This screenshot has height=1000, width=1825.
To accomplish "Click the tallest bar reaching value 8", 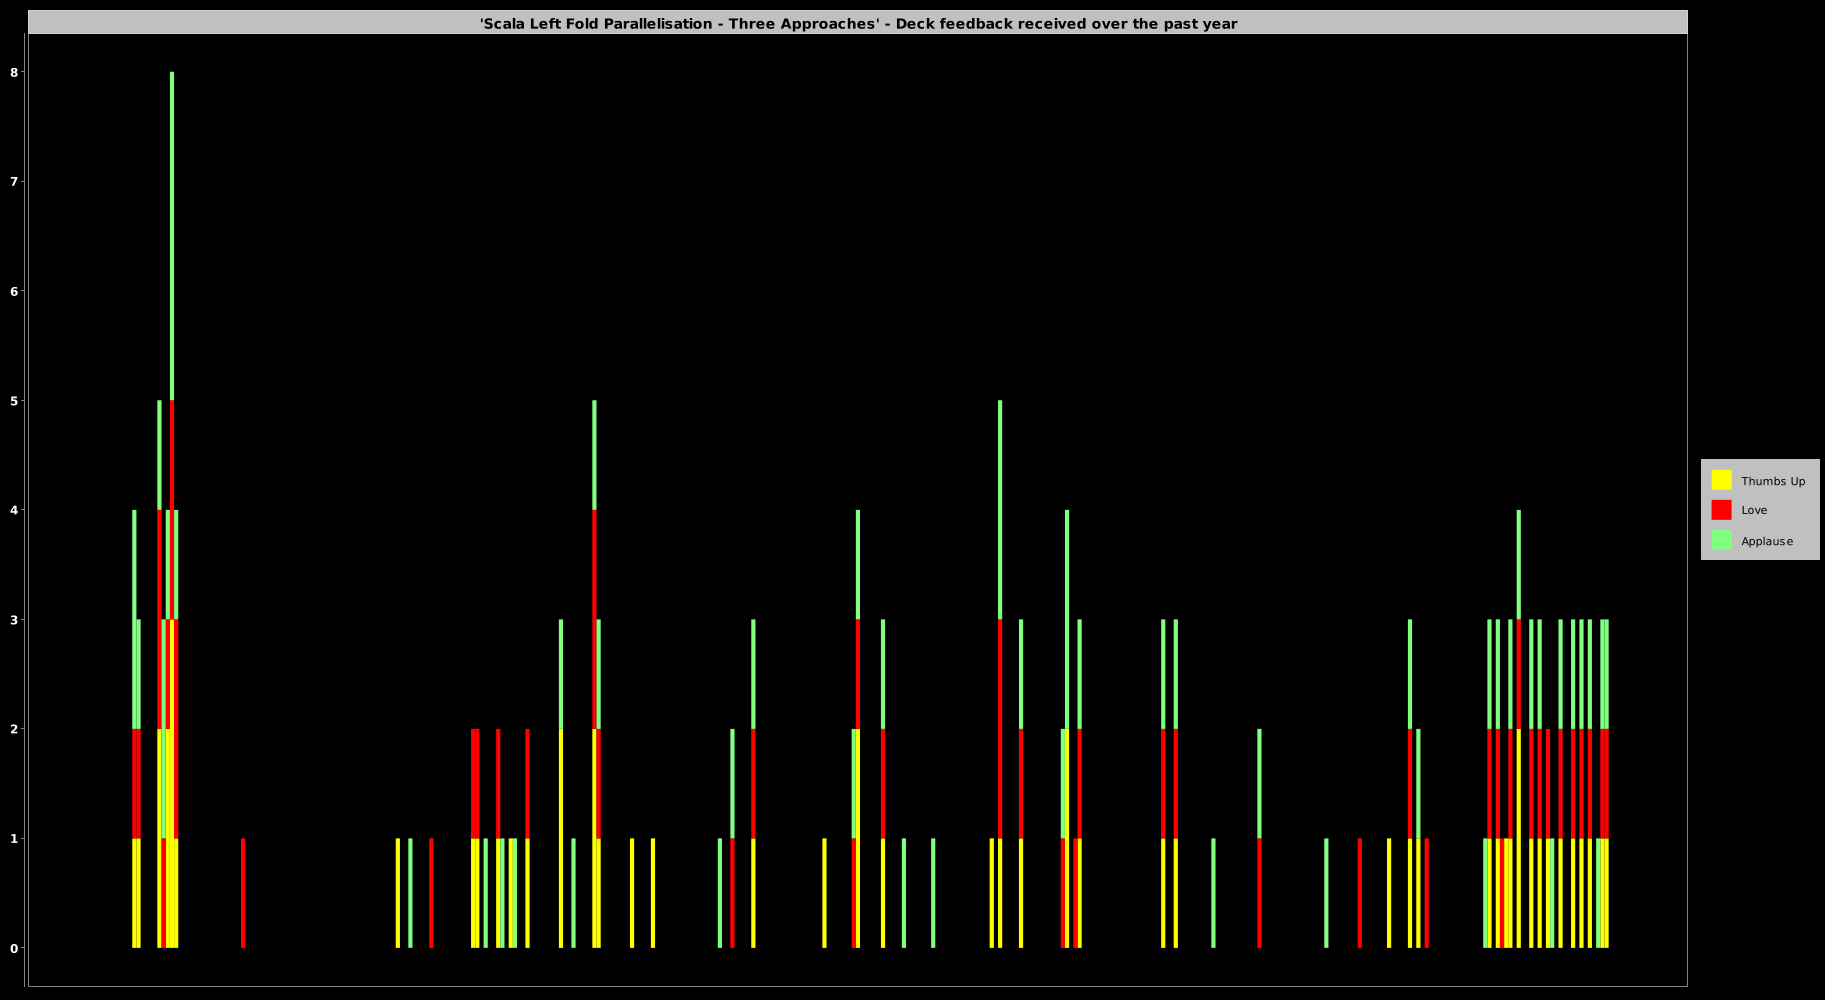I will coord(172,510).
